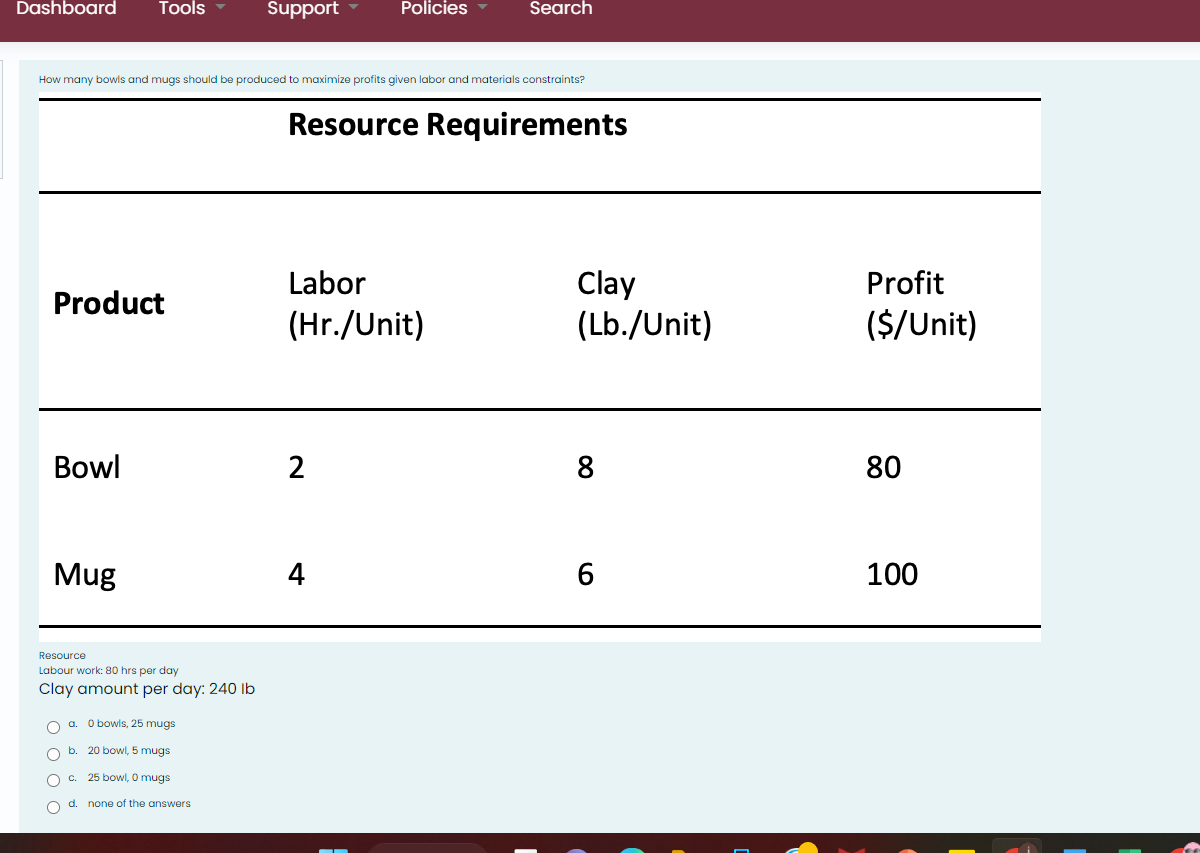
Task: Open the Support dropdown
Action: 310,10
